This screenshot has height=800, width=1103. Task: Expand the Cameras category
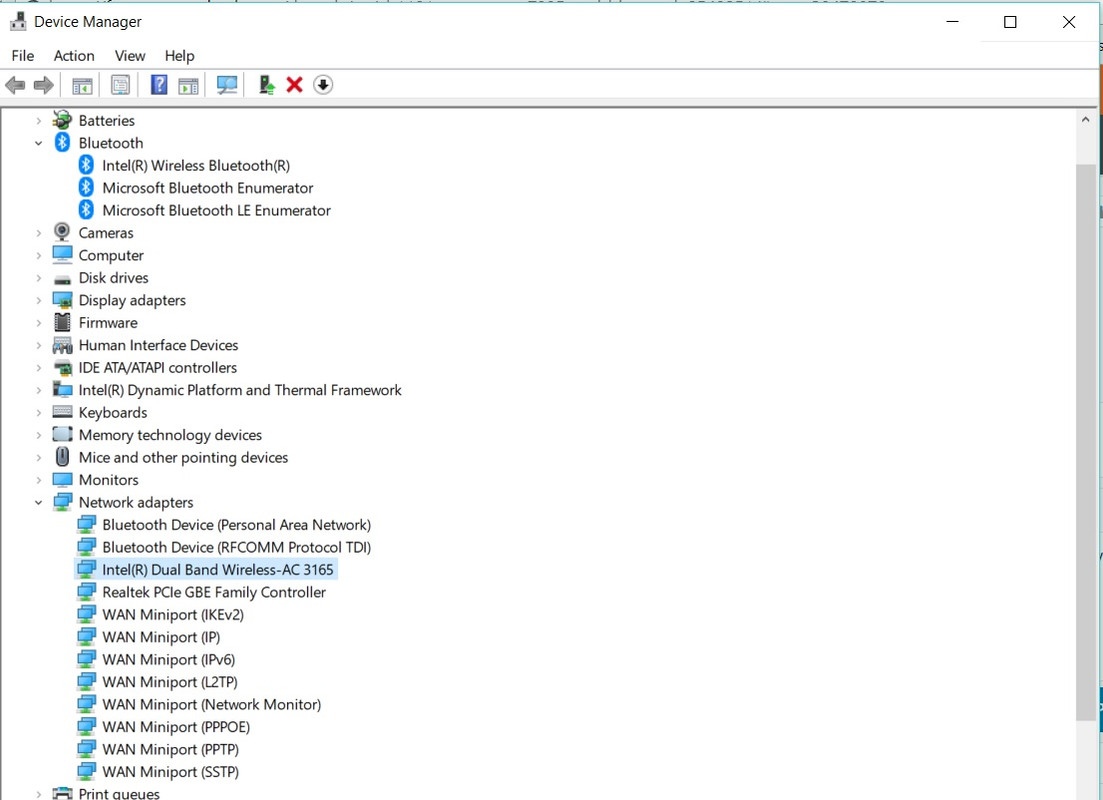[x=39, y=233]
